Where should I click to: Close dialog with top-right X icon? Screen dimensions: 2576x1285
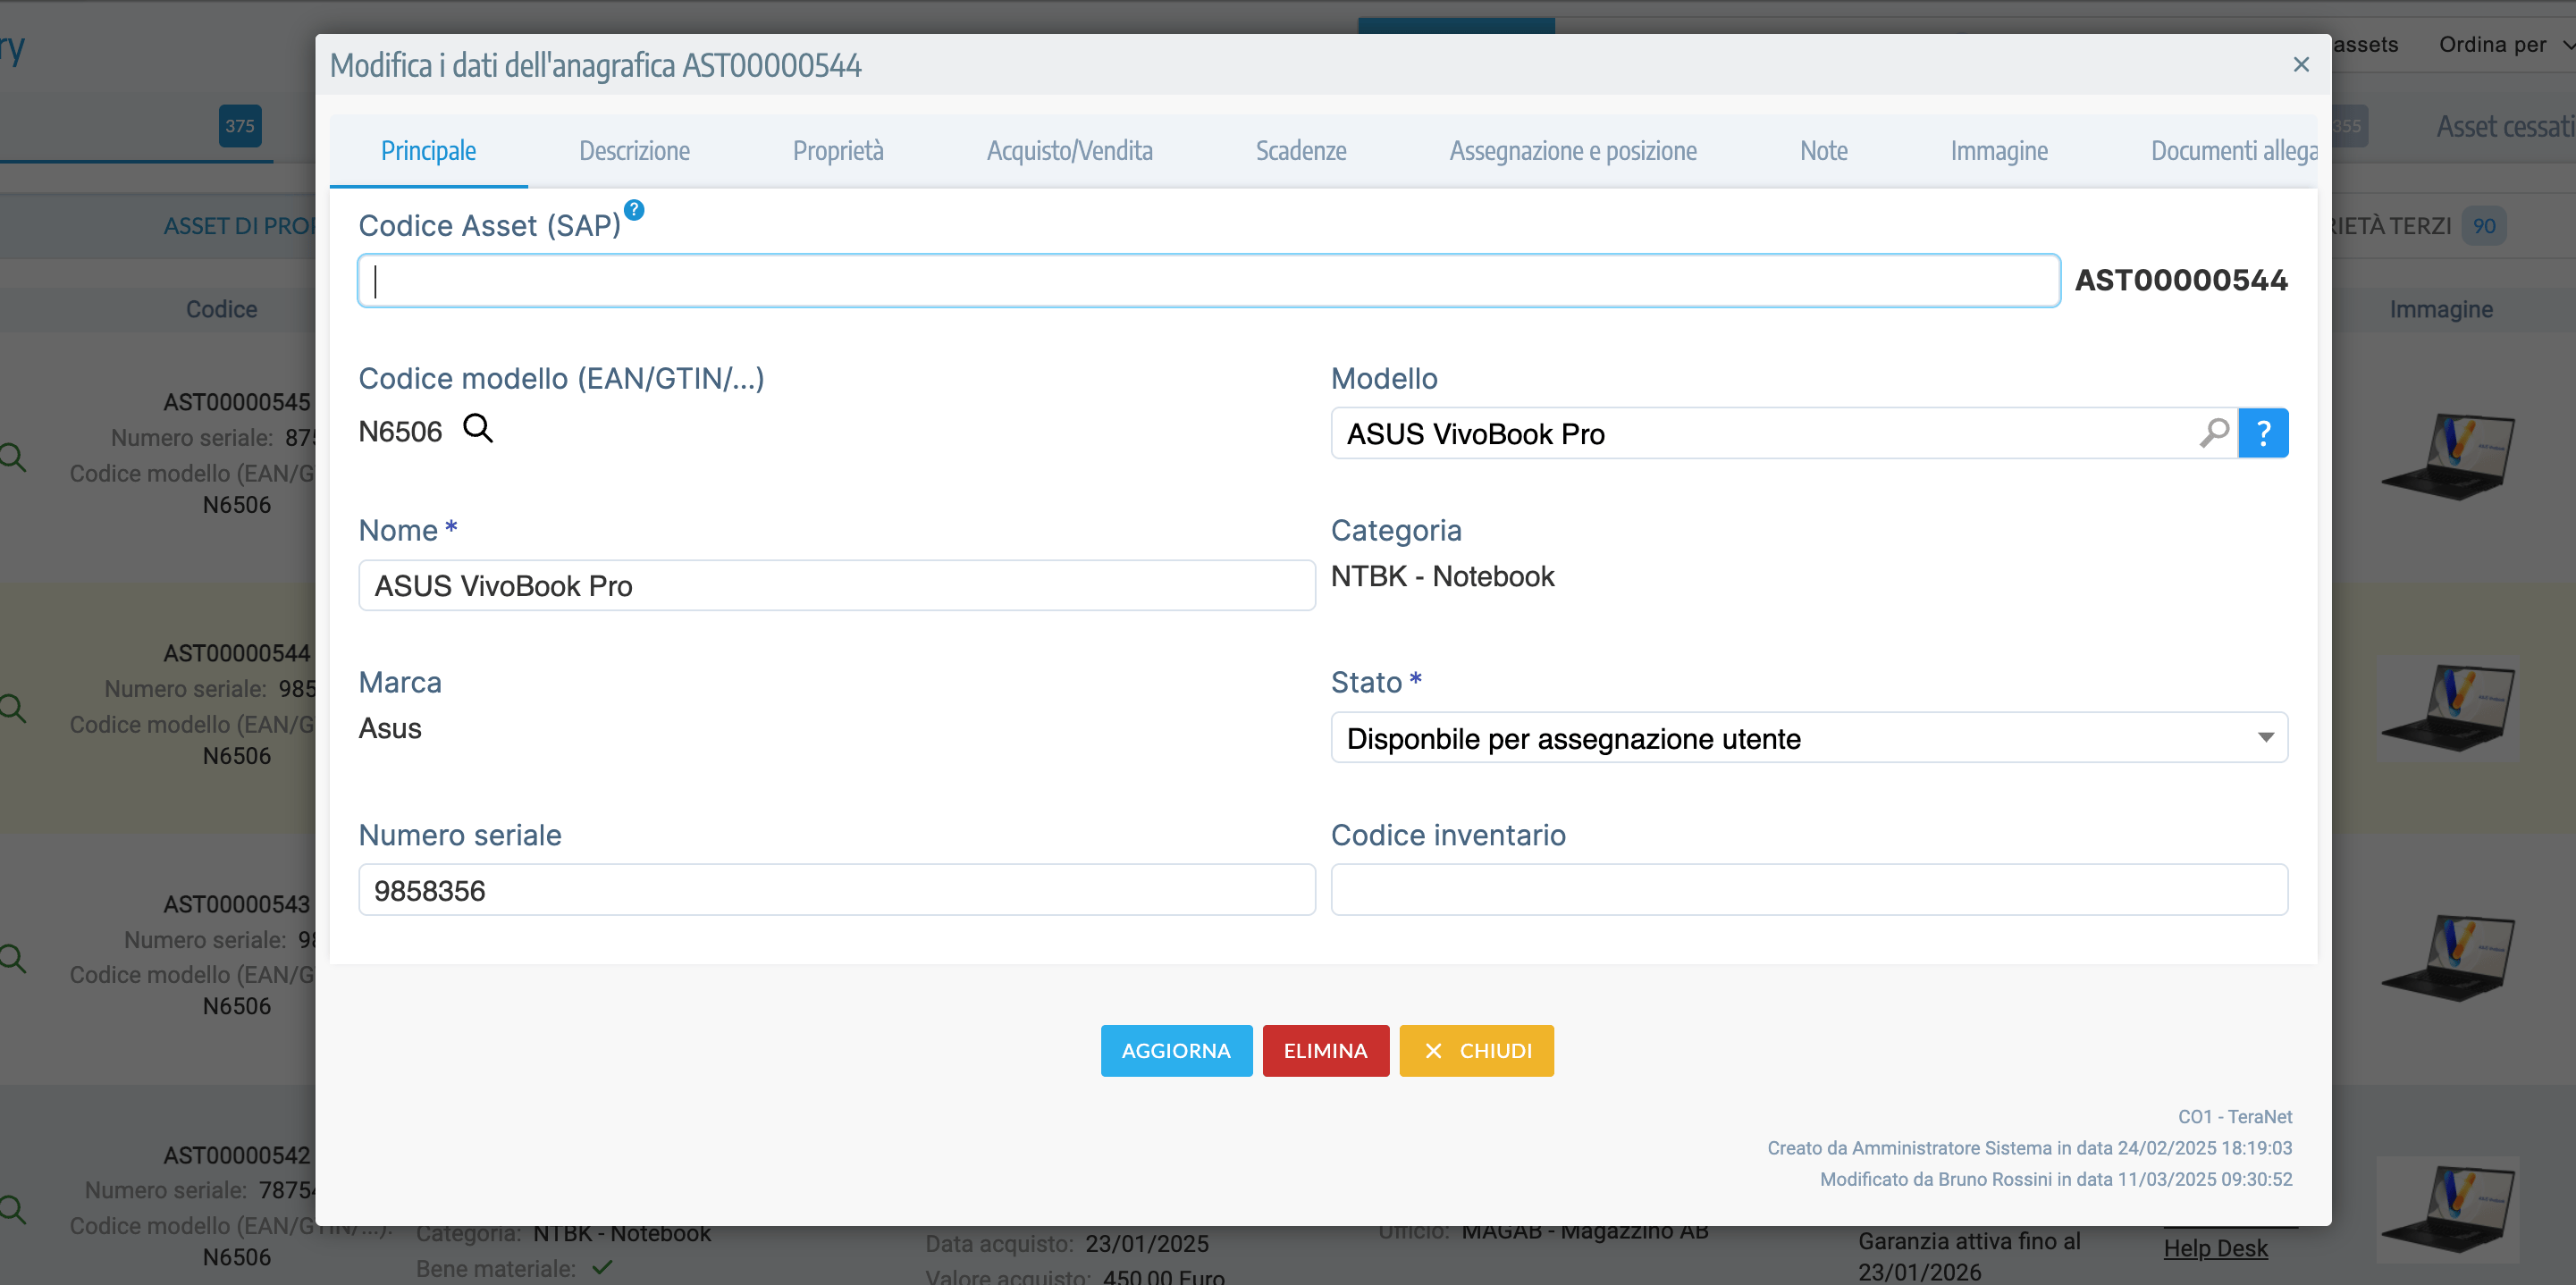2301,65
